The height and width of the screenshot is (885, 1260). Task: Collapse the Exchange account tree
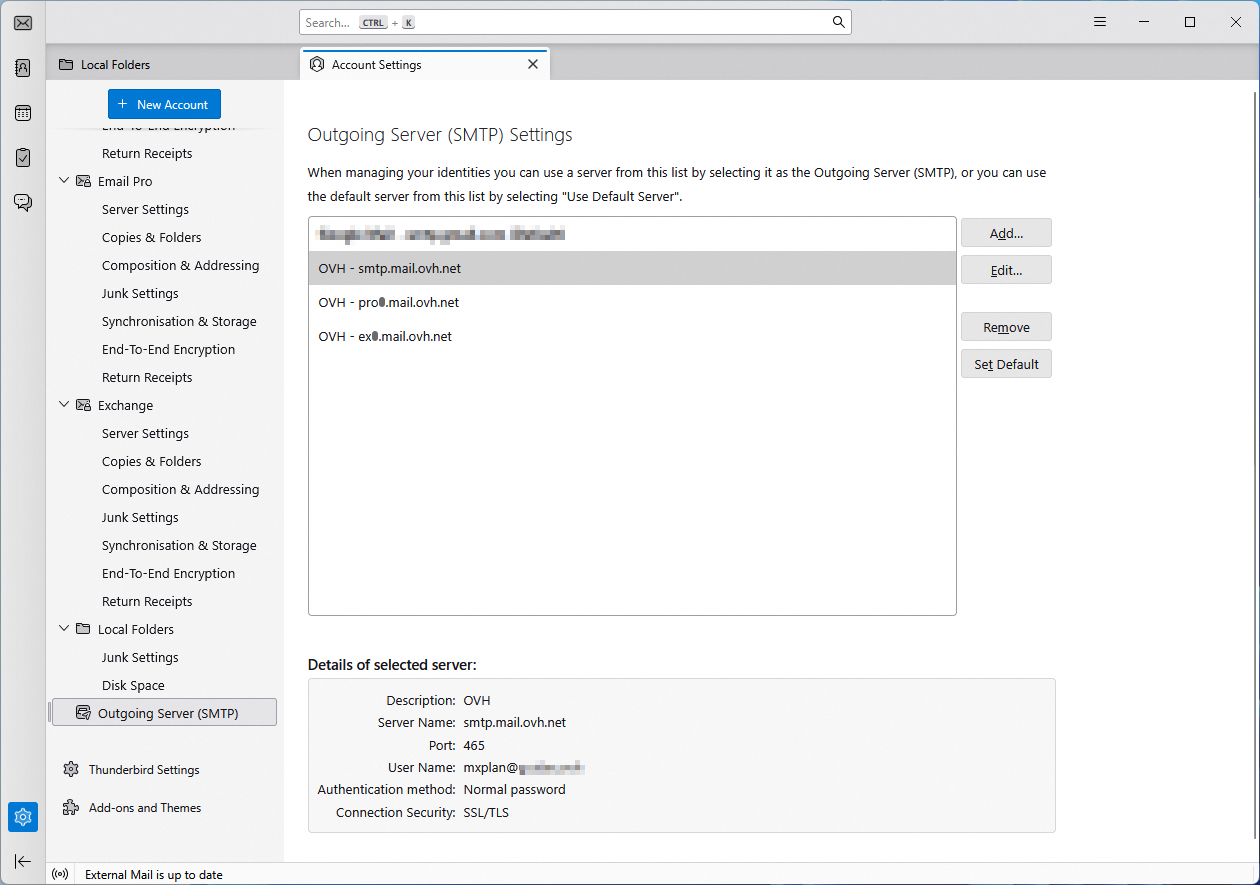65,405
